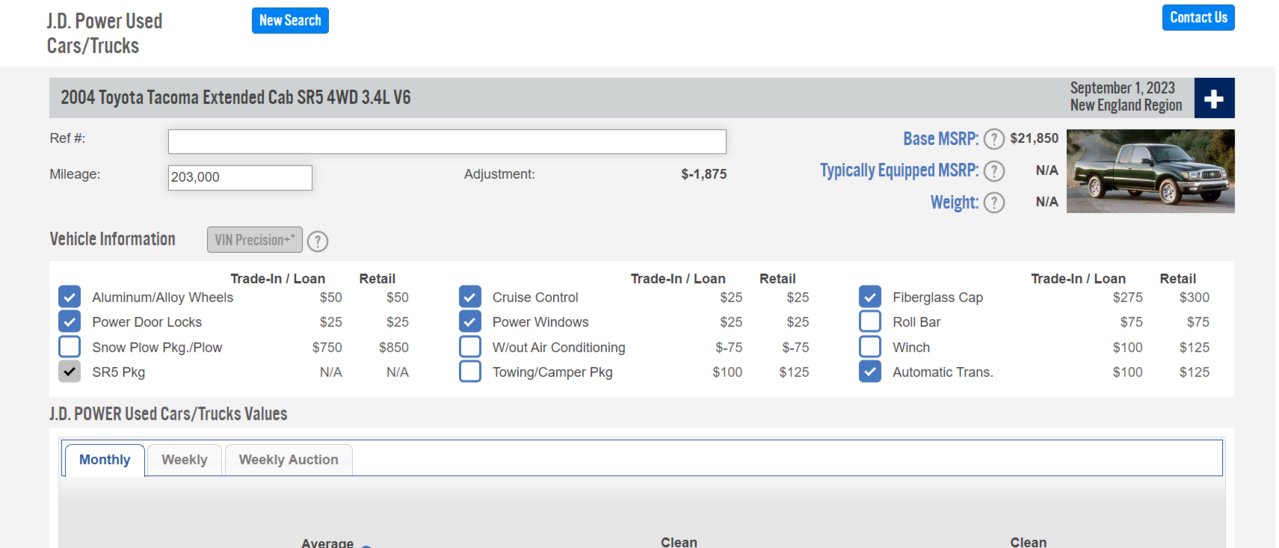Select the Monthly tab
Viewport: 1279px width, 548px height.
coord(104,460)
